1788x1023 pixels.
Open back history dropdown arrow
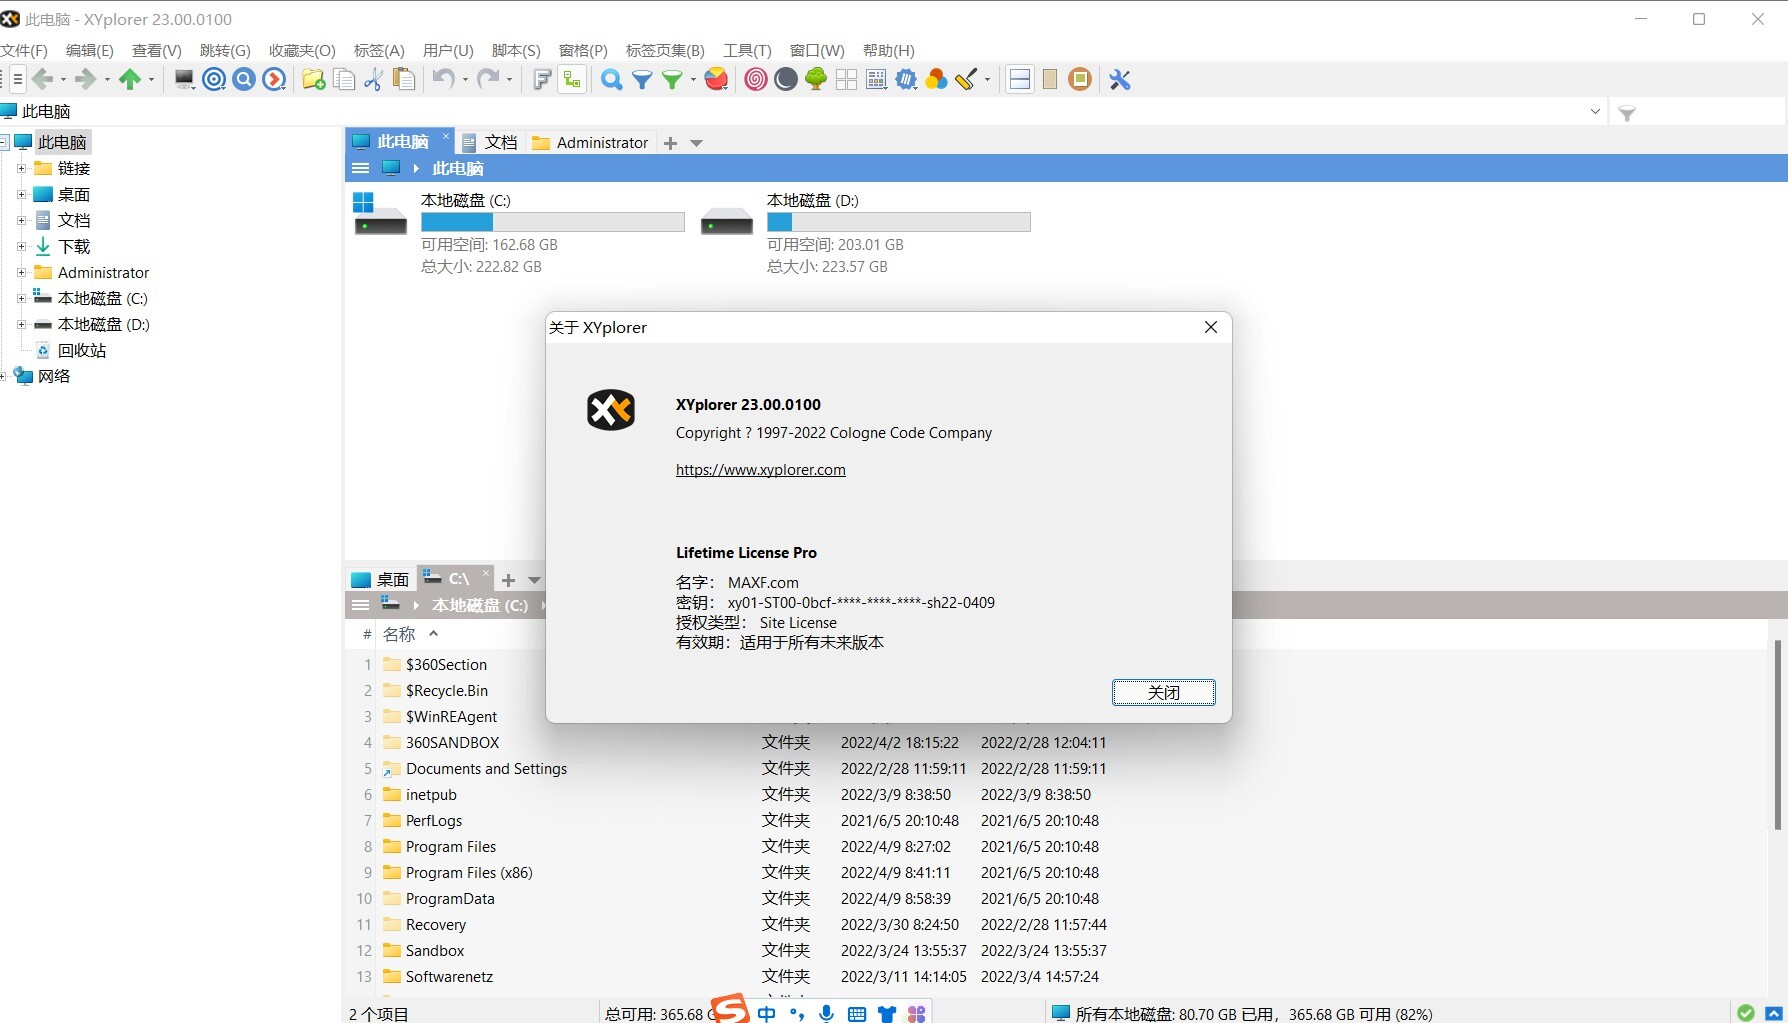(x=63, y=80)
